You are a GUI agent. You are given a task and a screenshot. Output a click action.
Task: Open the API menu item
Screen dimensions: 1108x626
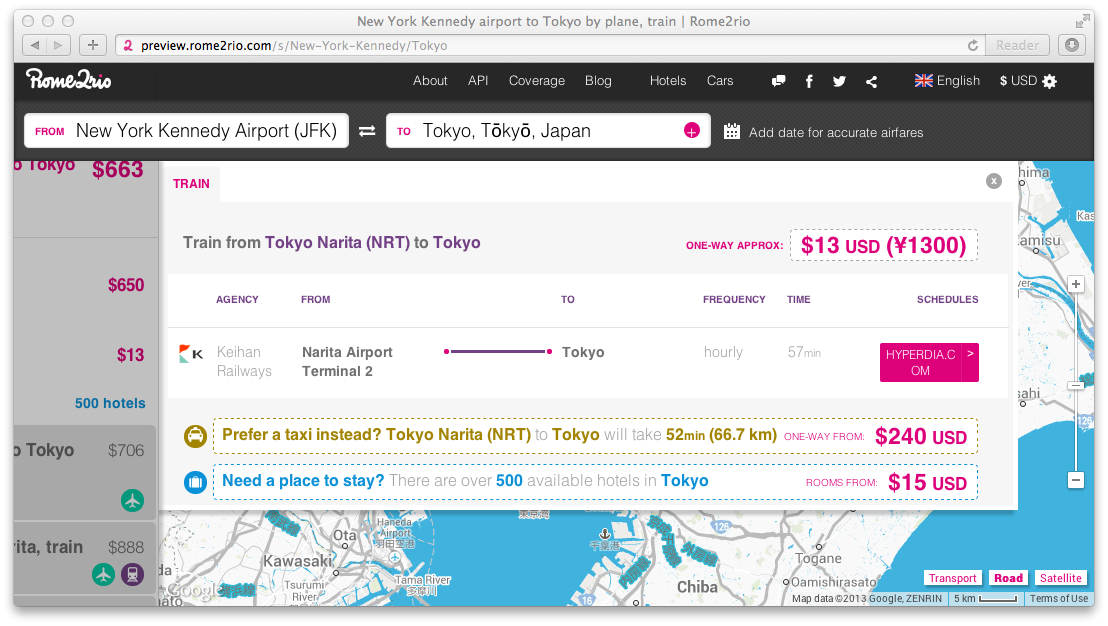(x=478, y=81)
